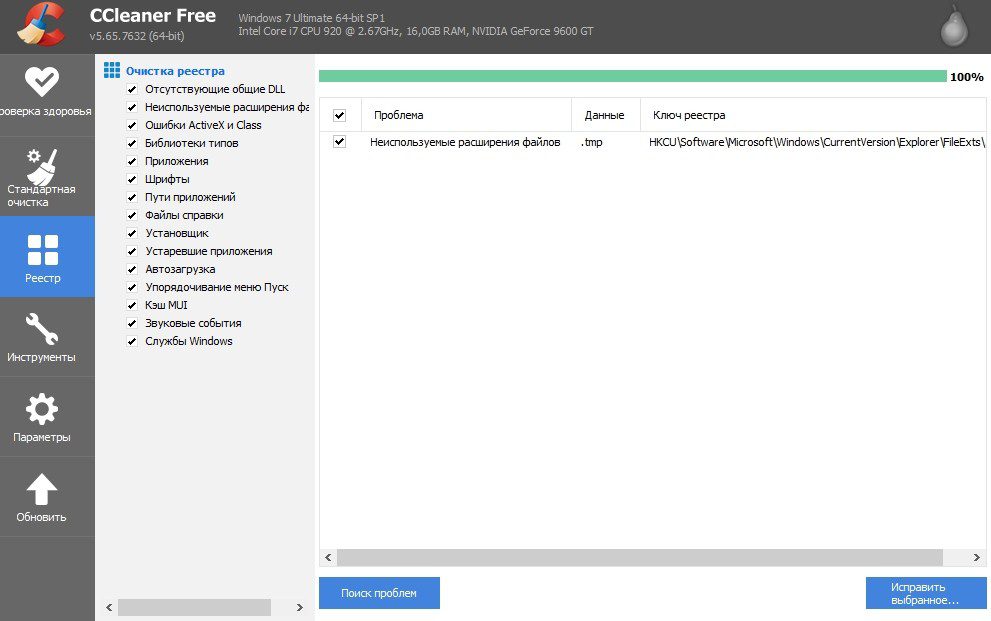Sort by Данные column header
Screen dimensions: 991x621
click(605, 115)
